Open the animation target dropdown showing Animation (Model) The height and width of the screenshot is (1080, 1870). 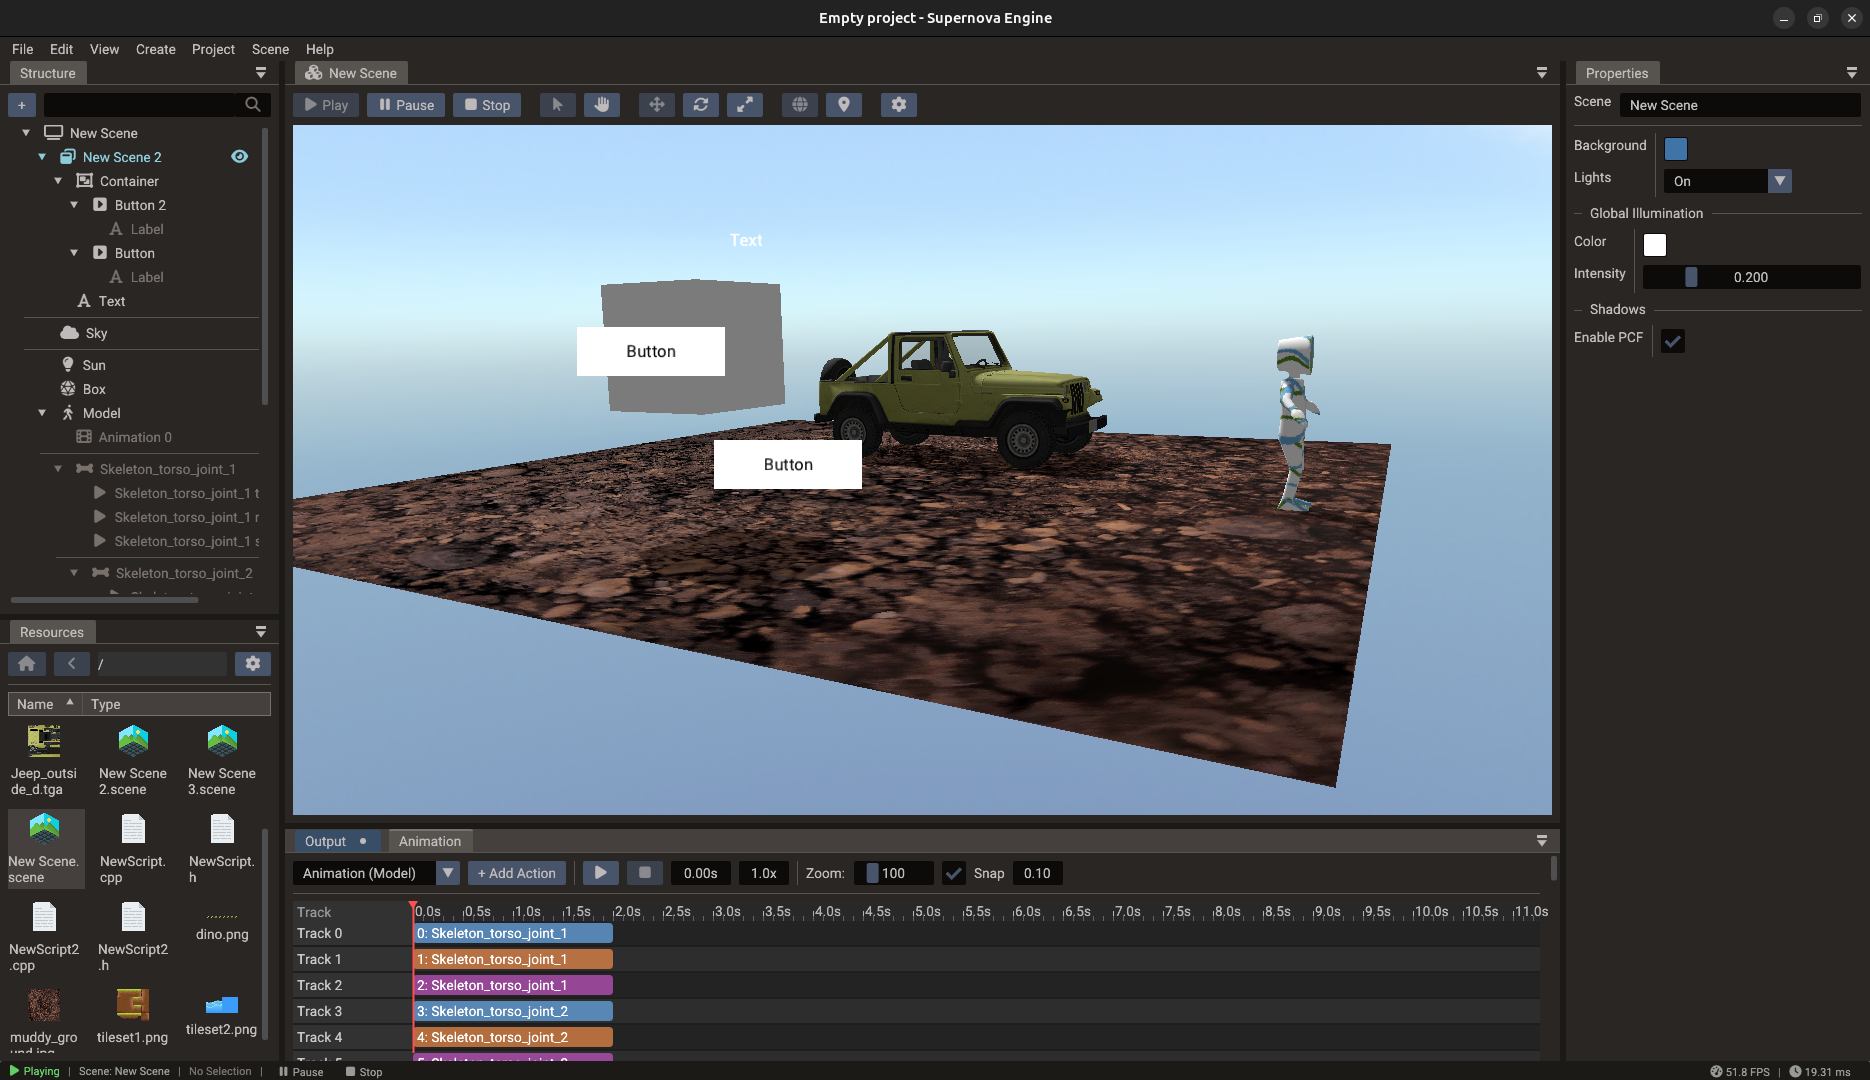(447, 873)
